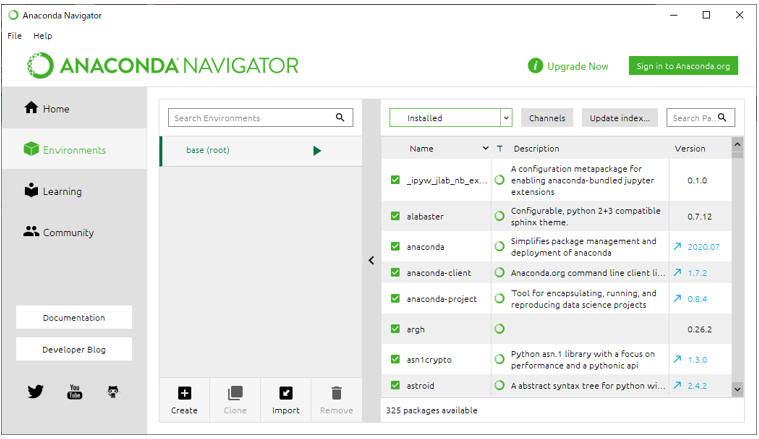Open the YouTube icon link
The height and width of the screenshot is (439, 759).
coord(75,392)
